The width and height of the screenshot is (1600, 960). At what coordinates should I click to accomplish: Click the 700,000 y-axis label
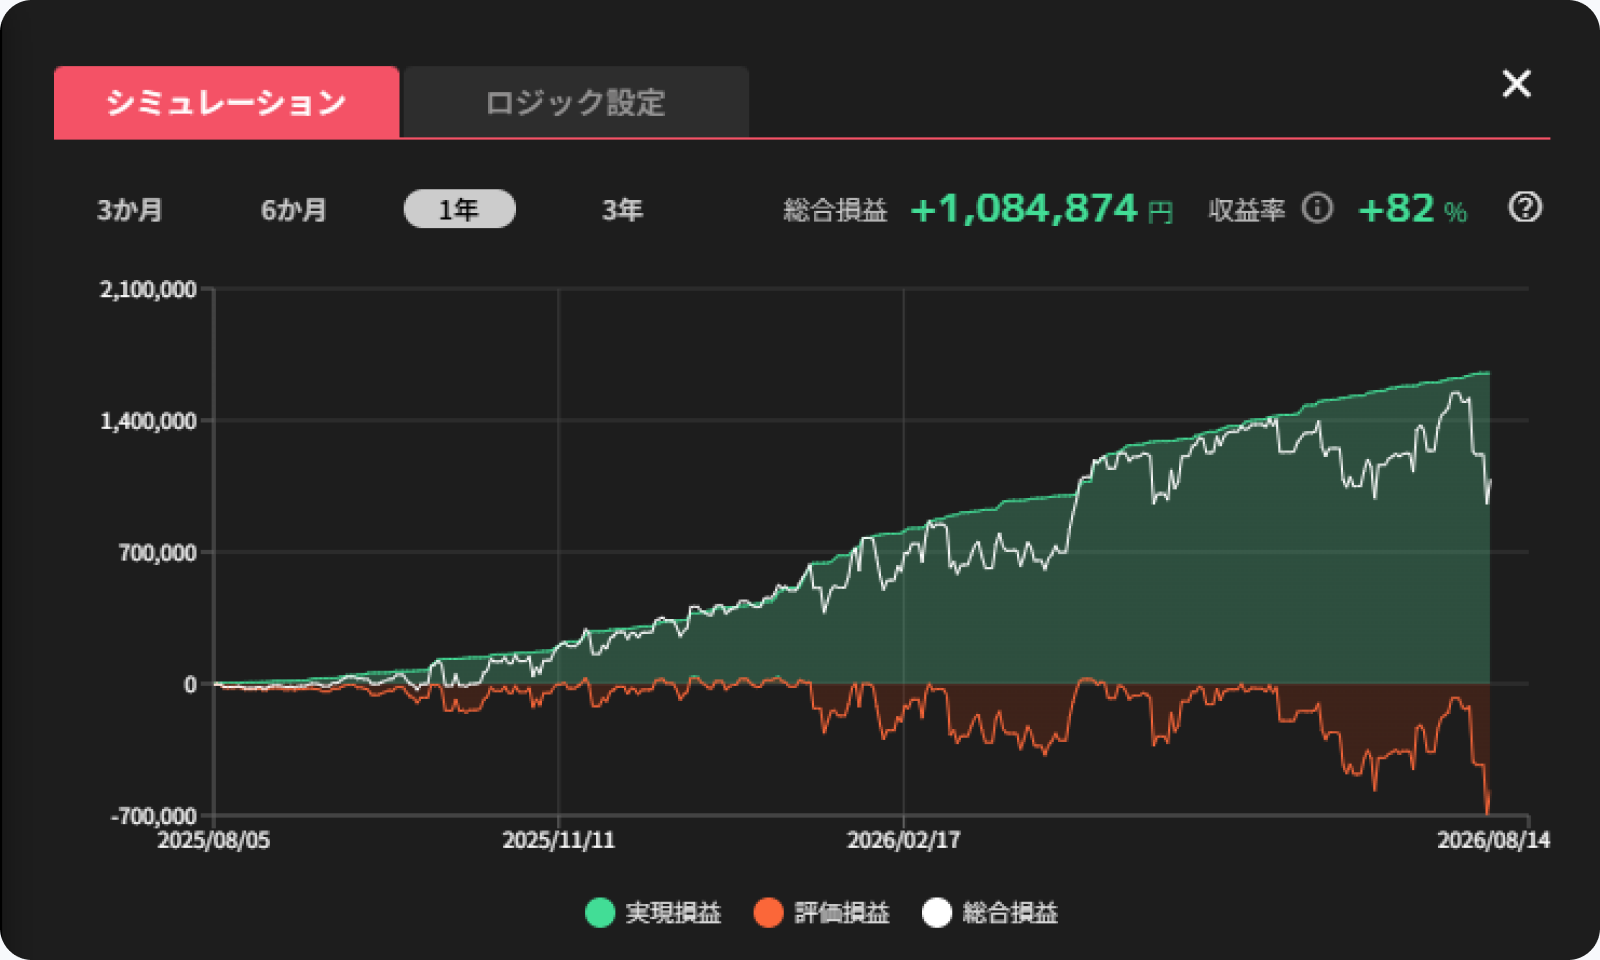tap(158, 553)
